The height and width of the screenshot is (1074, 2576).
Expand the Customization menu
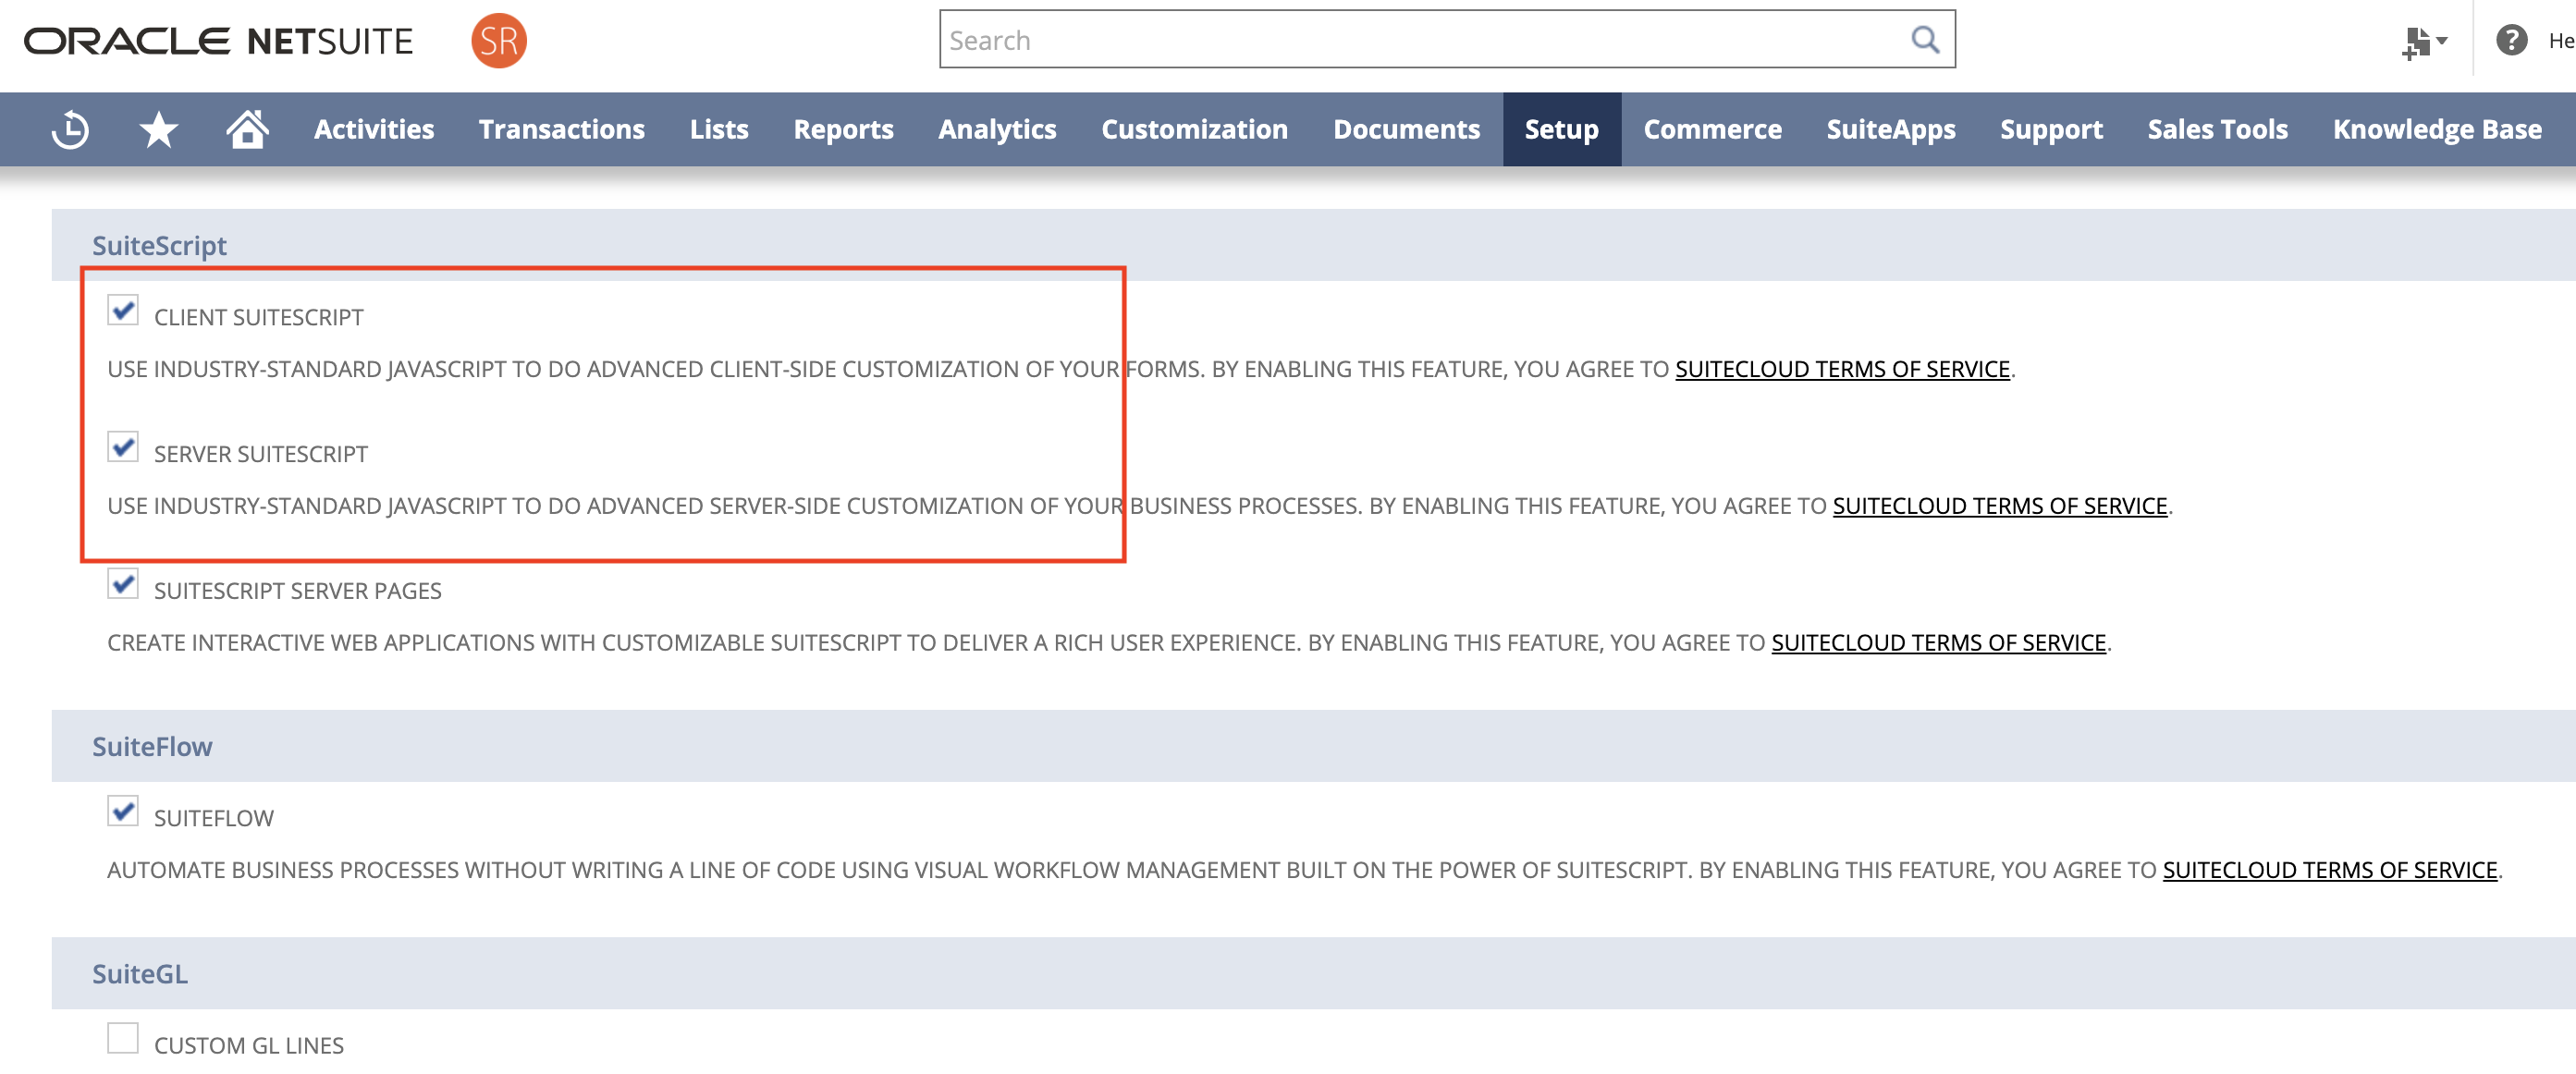[x=1194, y=130]
